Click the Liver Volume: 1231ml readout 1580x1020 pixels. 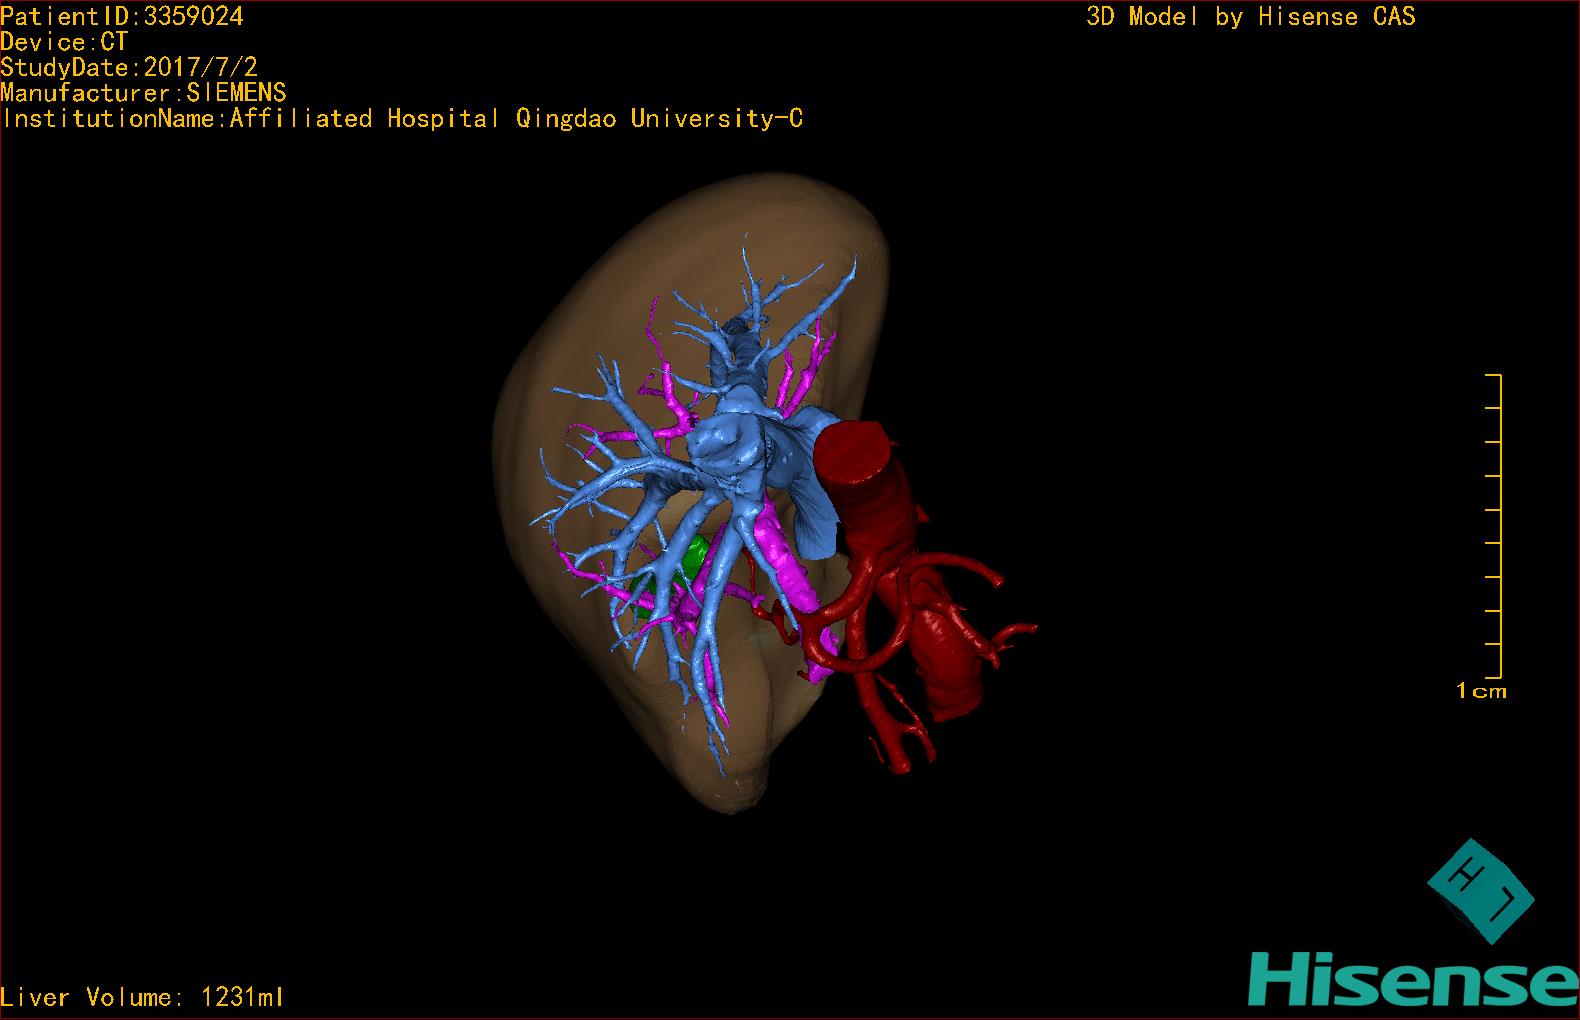(x=142, y=997)
